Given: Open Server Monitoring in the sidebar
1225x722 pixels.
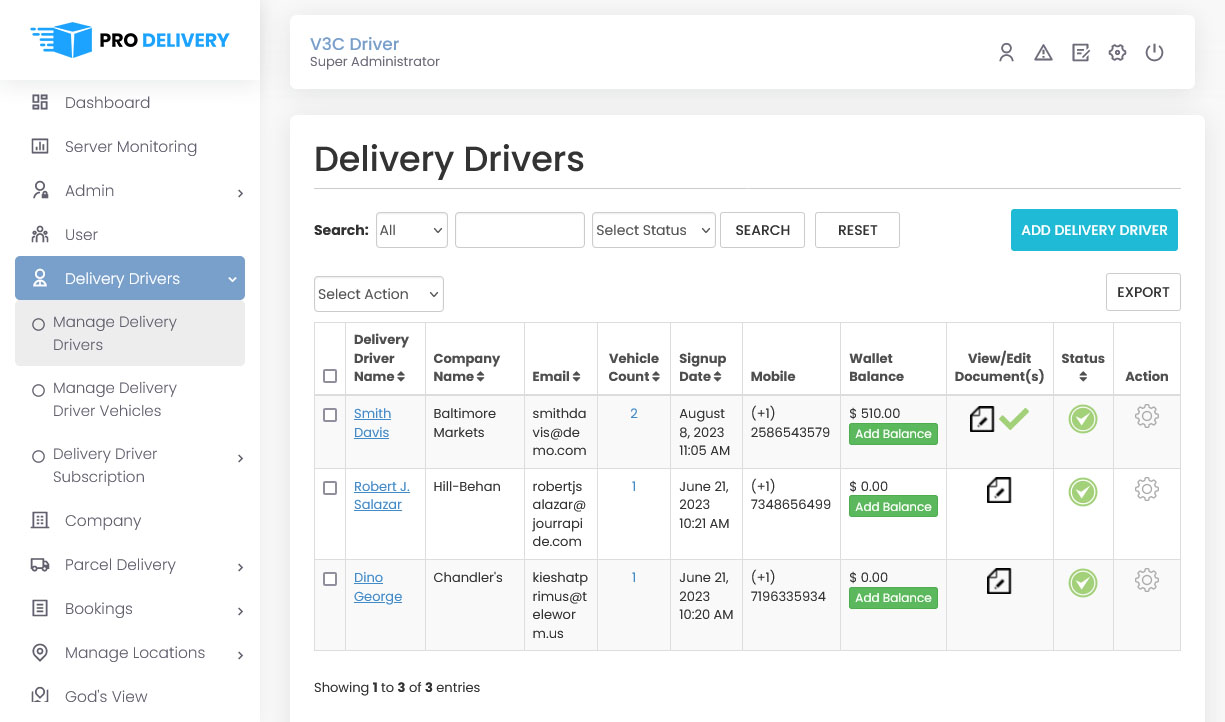Looking at the screenshot, I should pos(130,147).
